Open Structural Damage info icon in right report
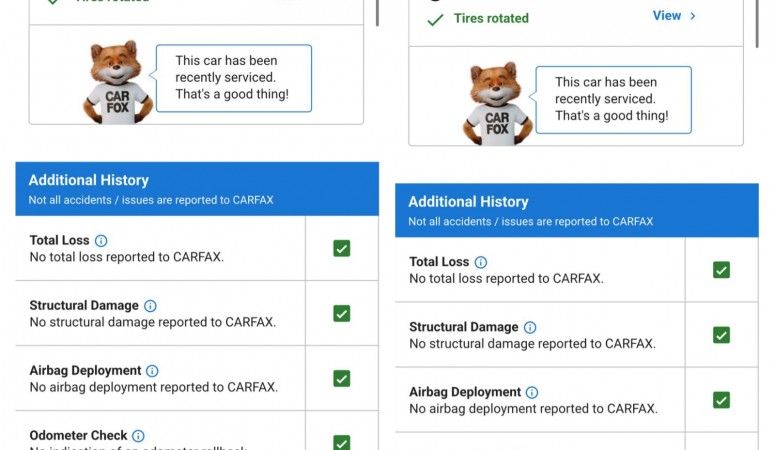Image resolution: width=775 pixels, height=450 pixels. (530, 327)
